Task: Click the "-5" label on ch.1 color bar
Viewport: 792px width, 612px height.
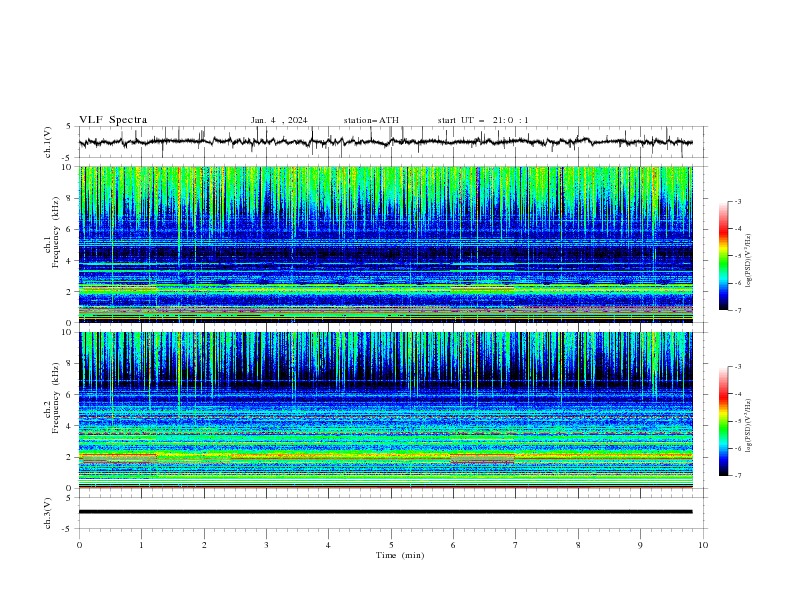Action: (738, 256)
